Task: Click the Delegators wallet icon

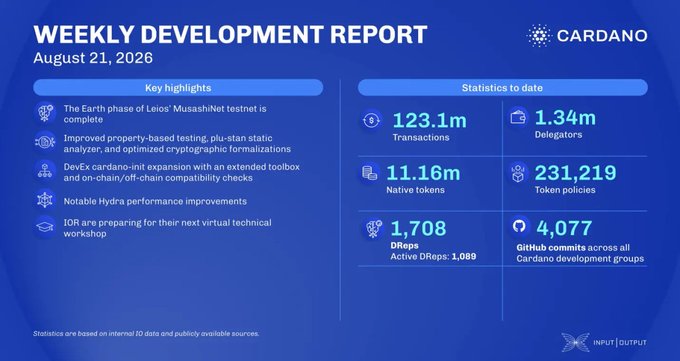Action: (x=518, y=118)
